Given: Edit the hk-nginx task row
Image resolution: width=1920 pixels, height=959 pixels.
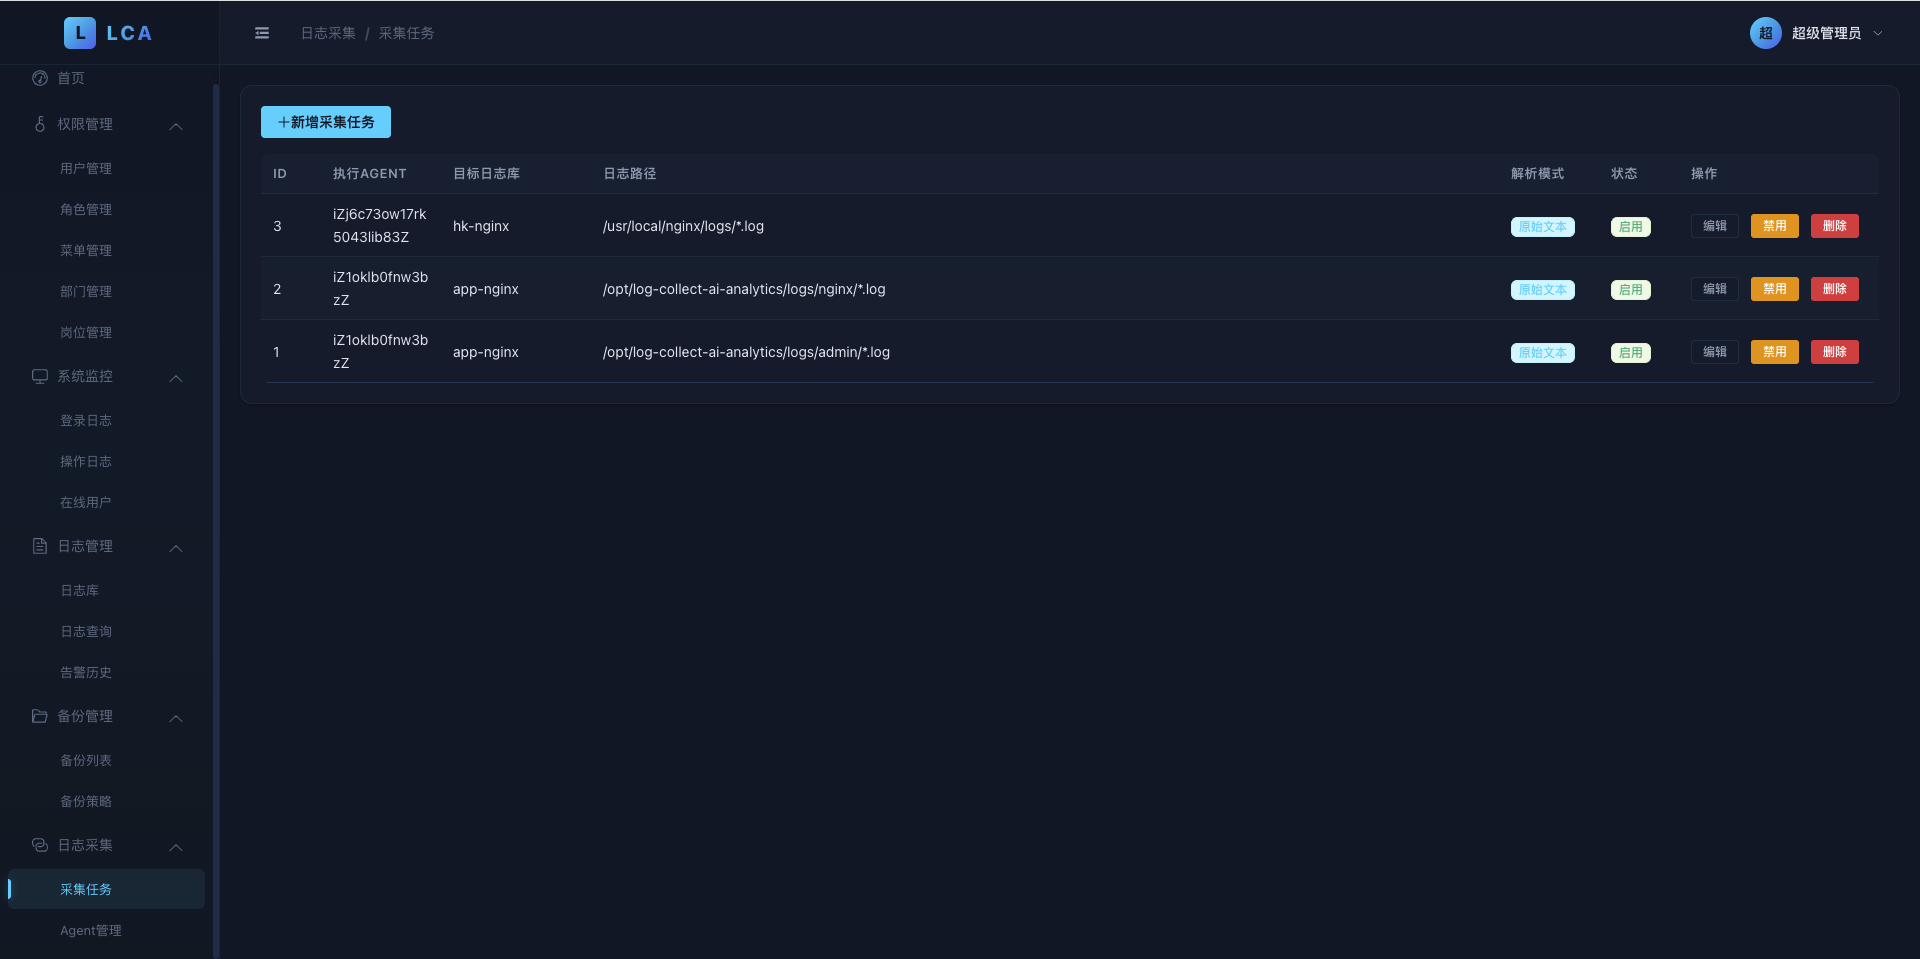Looking at the screenshot, I should [x=1715, y=226].
